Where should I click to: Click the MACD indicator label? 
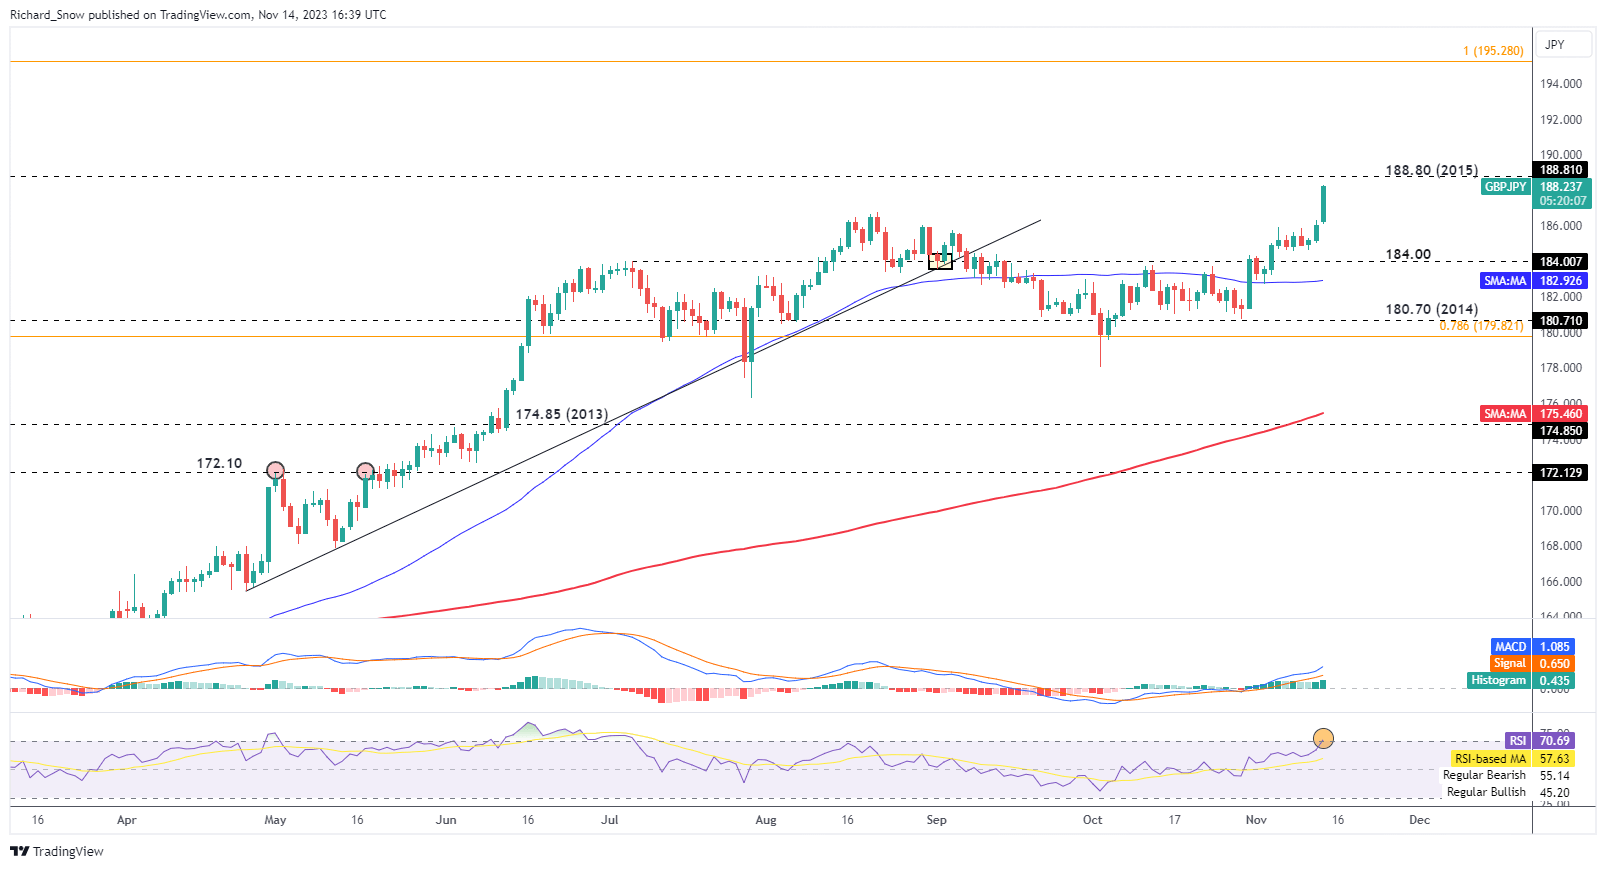click(1510, 647)
